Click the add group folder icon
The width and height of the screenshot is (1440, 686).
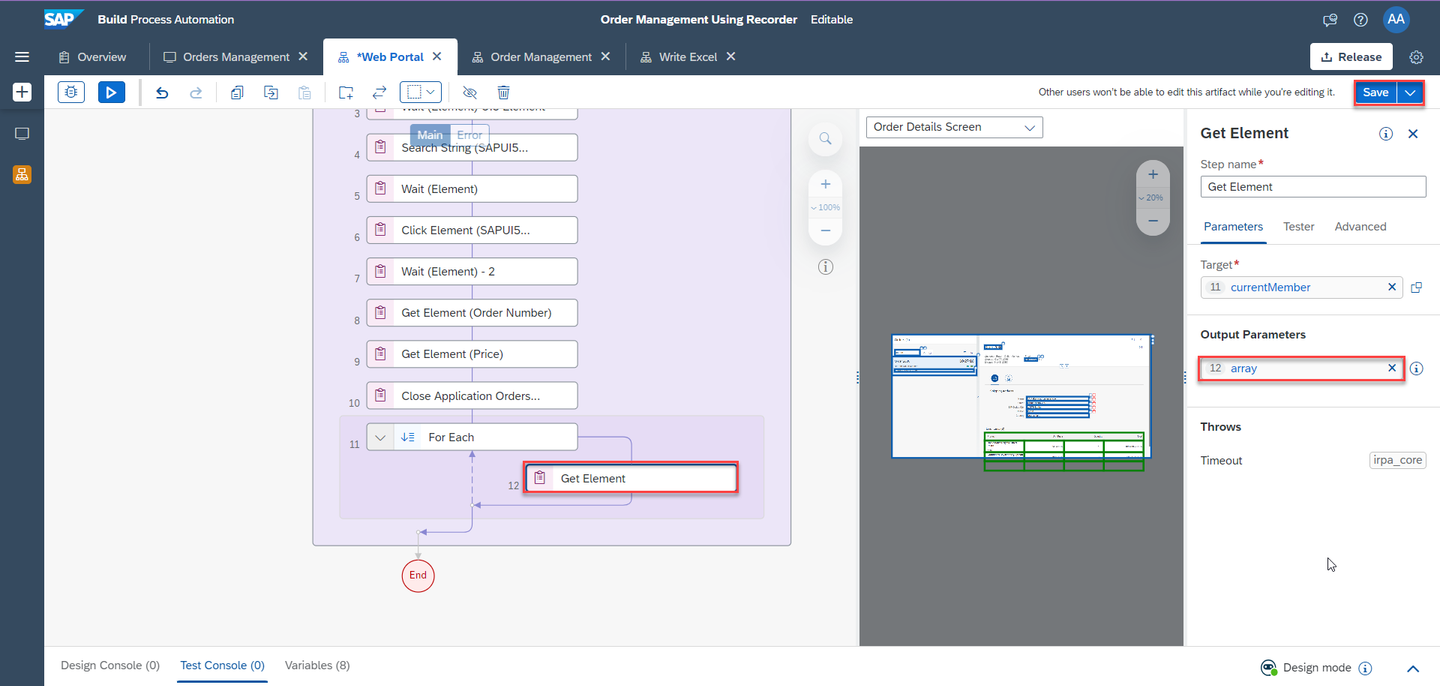346,92
